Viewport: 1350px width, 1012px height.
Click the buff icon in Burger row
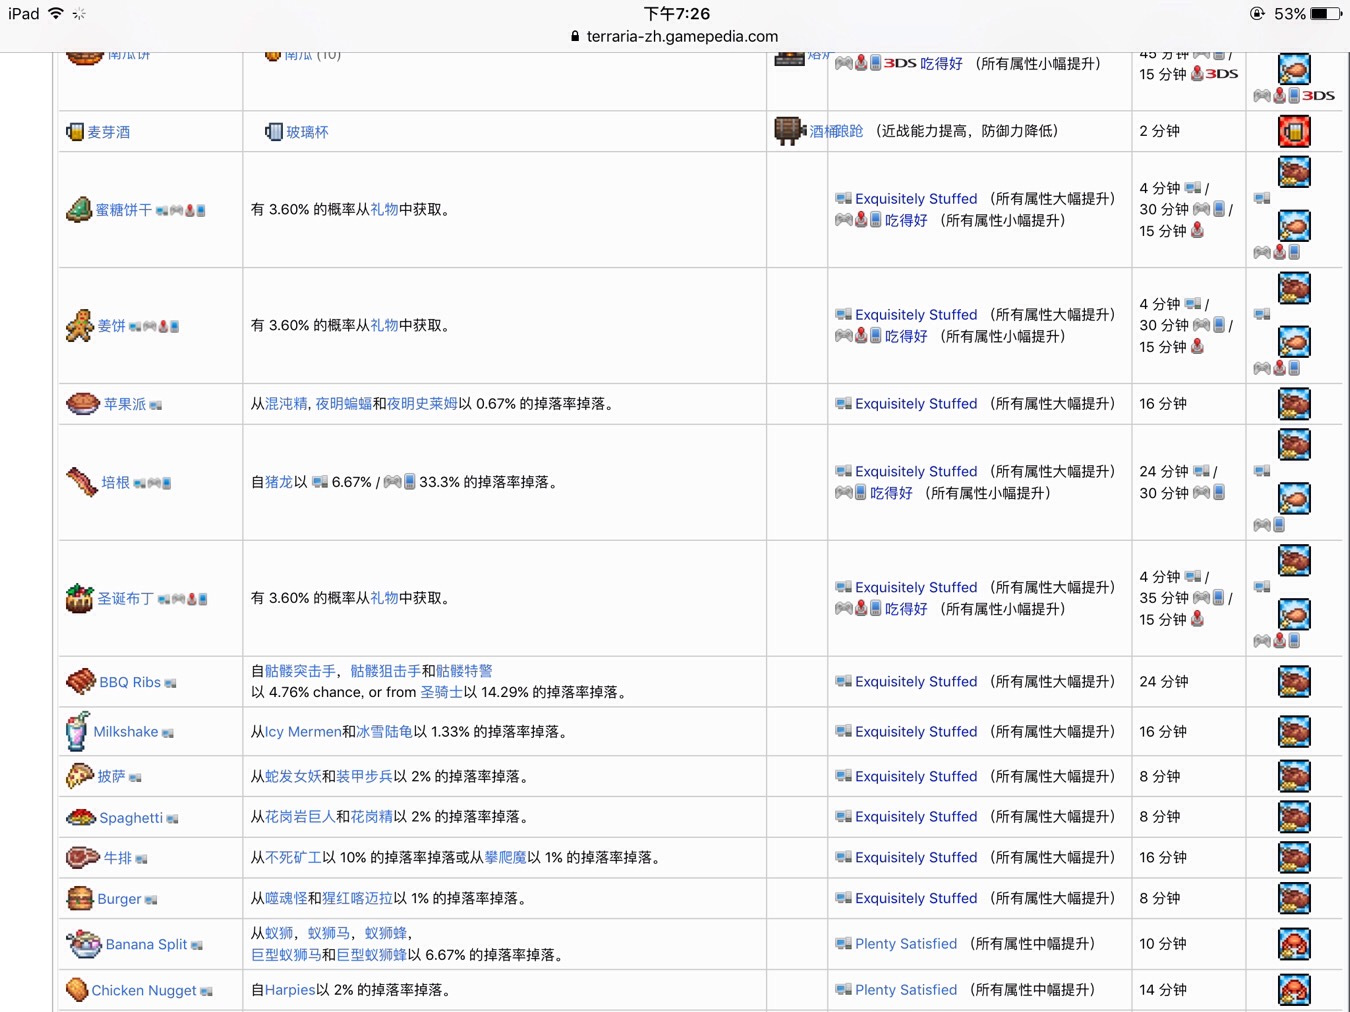[x=1294, y=898]
